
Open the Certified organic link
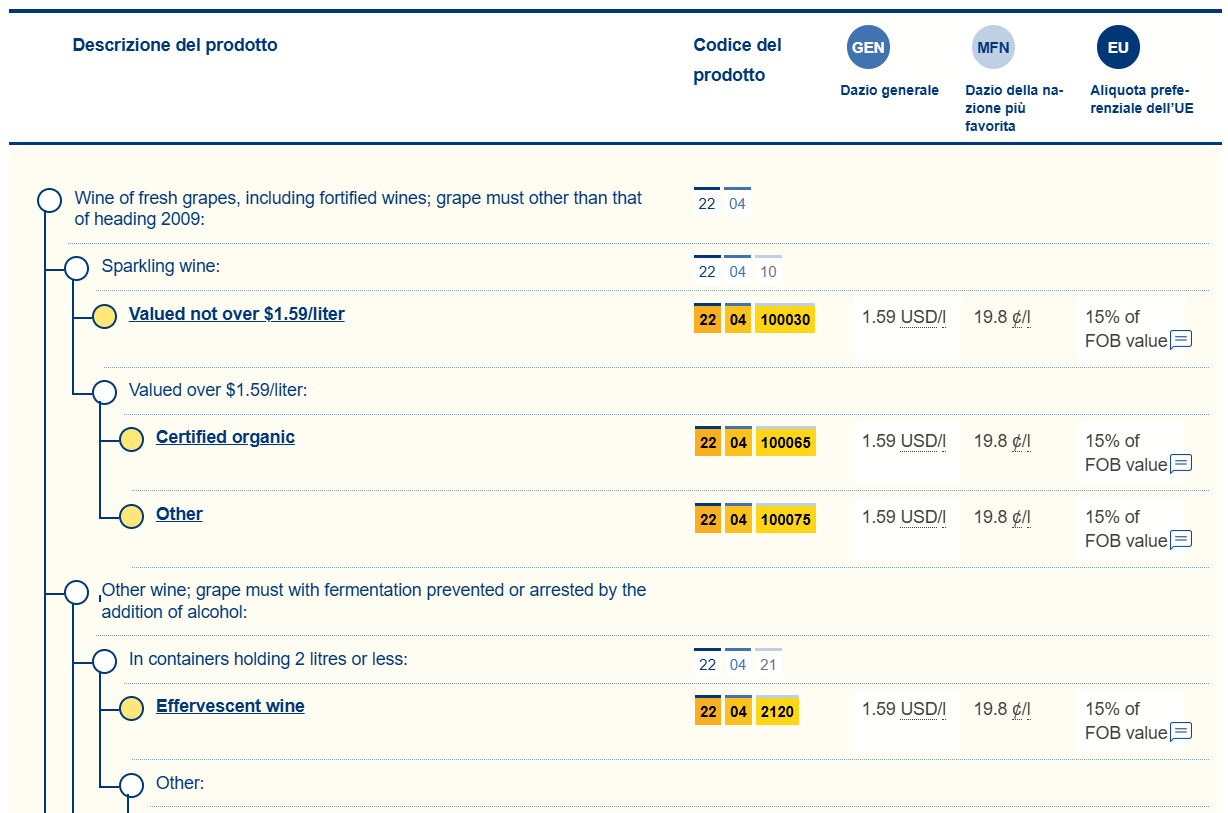pos(225,437)
